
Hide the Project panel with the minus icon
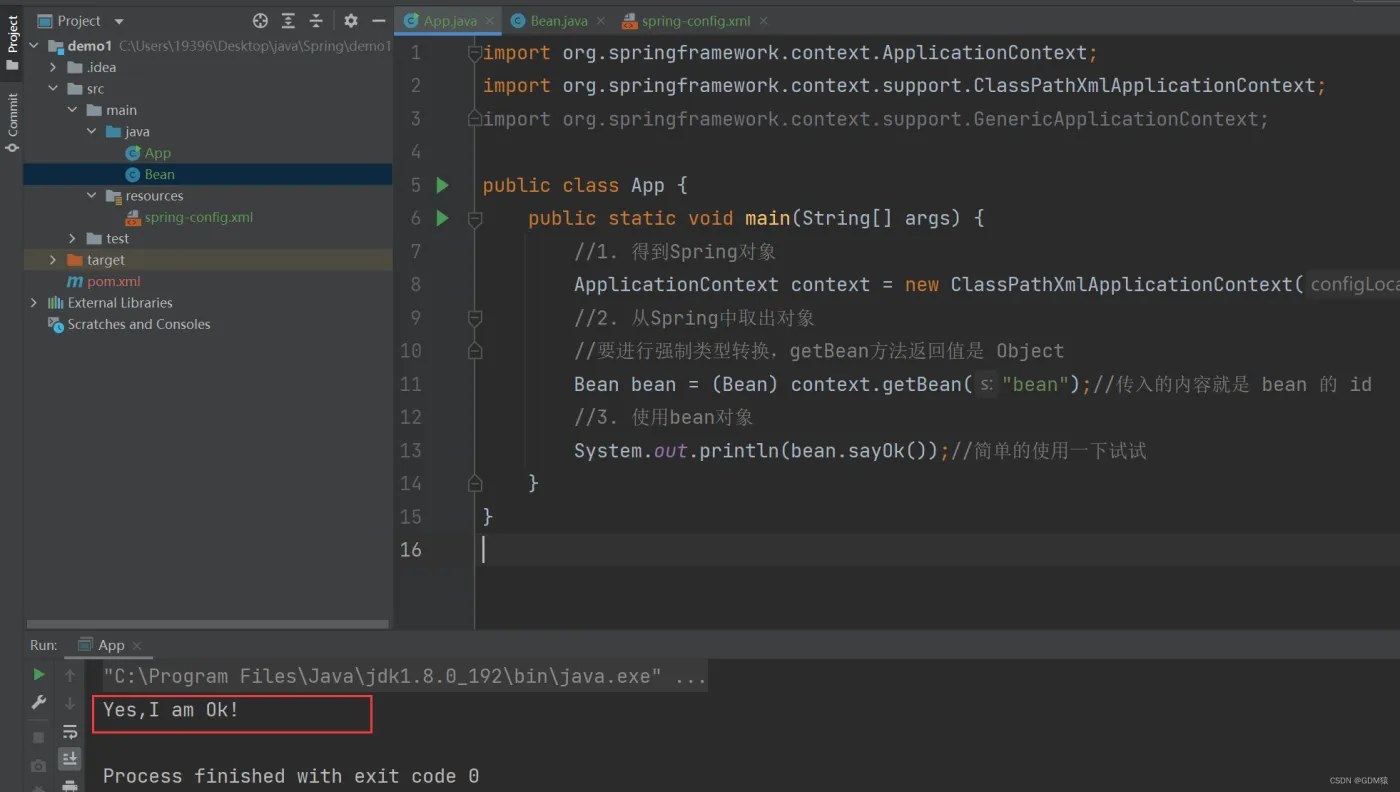point(379,20)
